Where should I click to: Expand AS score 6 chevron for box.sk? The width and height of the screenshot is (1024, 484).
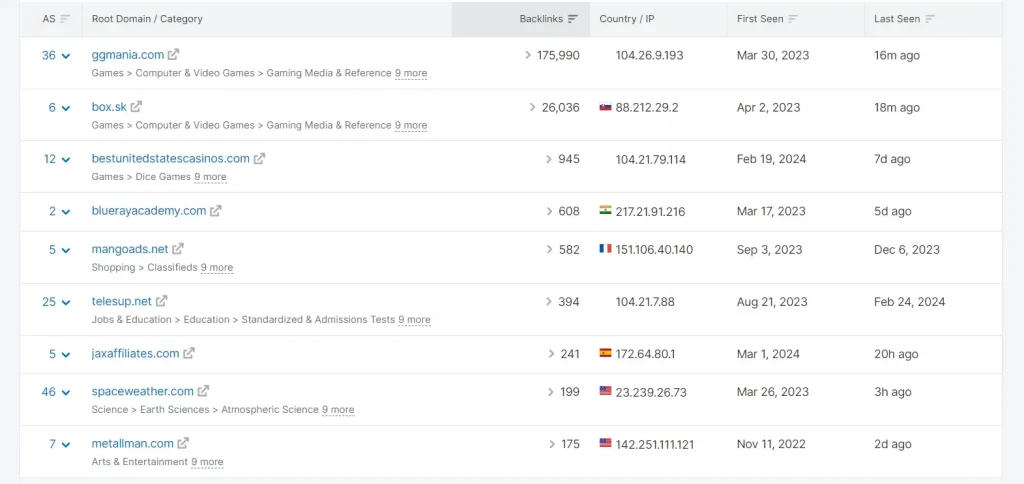[65, 108]
